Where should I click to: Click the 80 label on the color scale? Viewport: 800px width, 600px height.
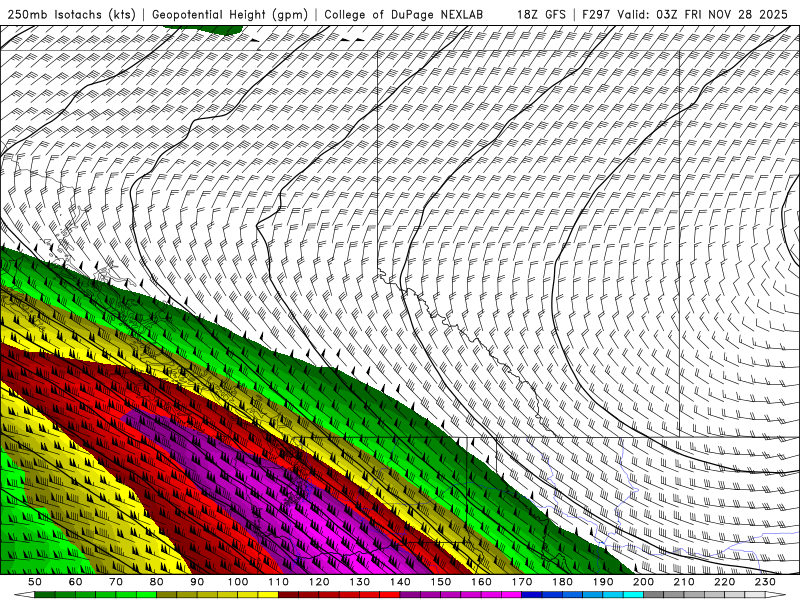(156, 582)
